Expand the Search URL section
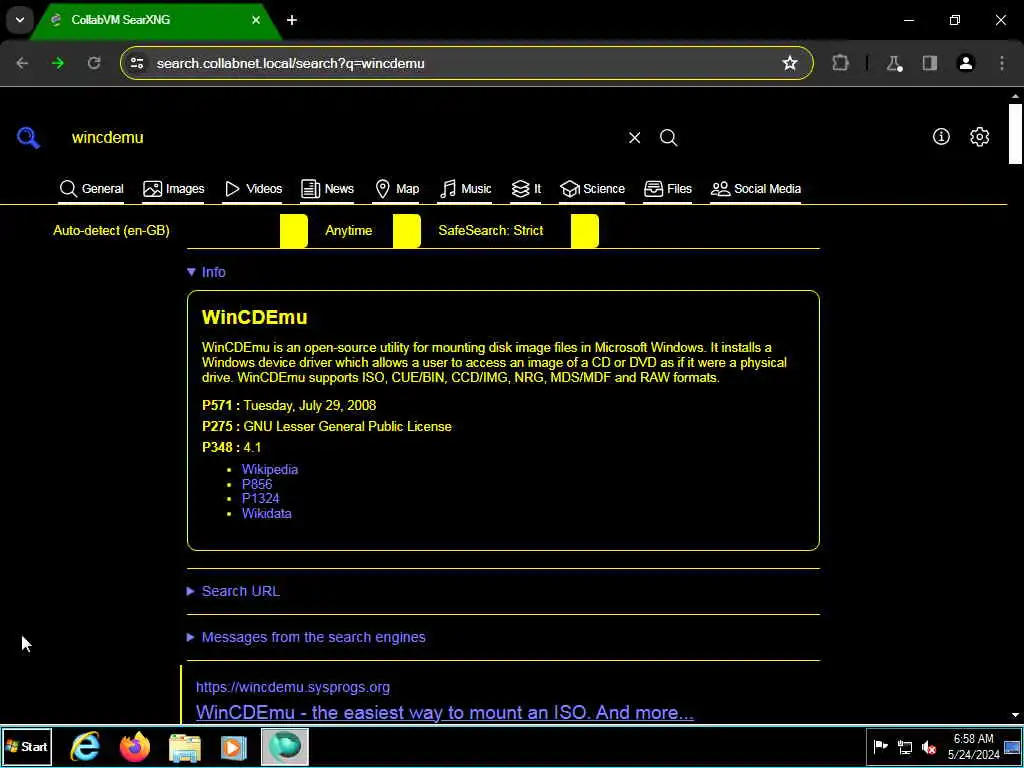The height and width of the screenshot is (768, 1024). click(x=233, y=591)
